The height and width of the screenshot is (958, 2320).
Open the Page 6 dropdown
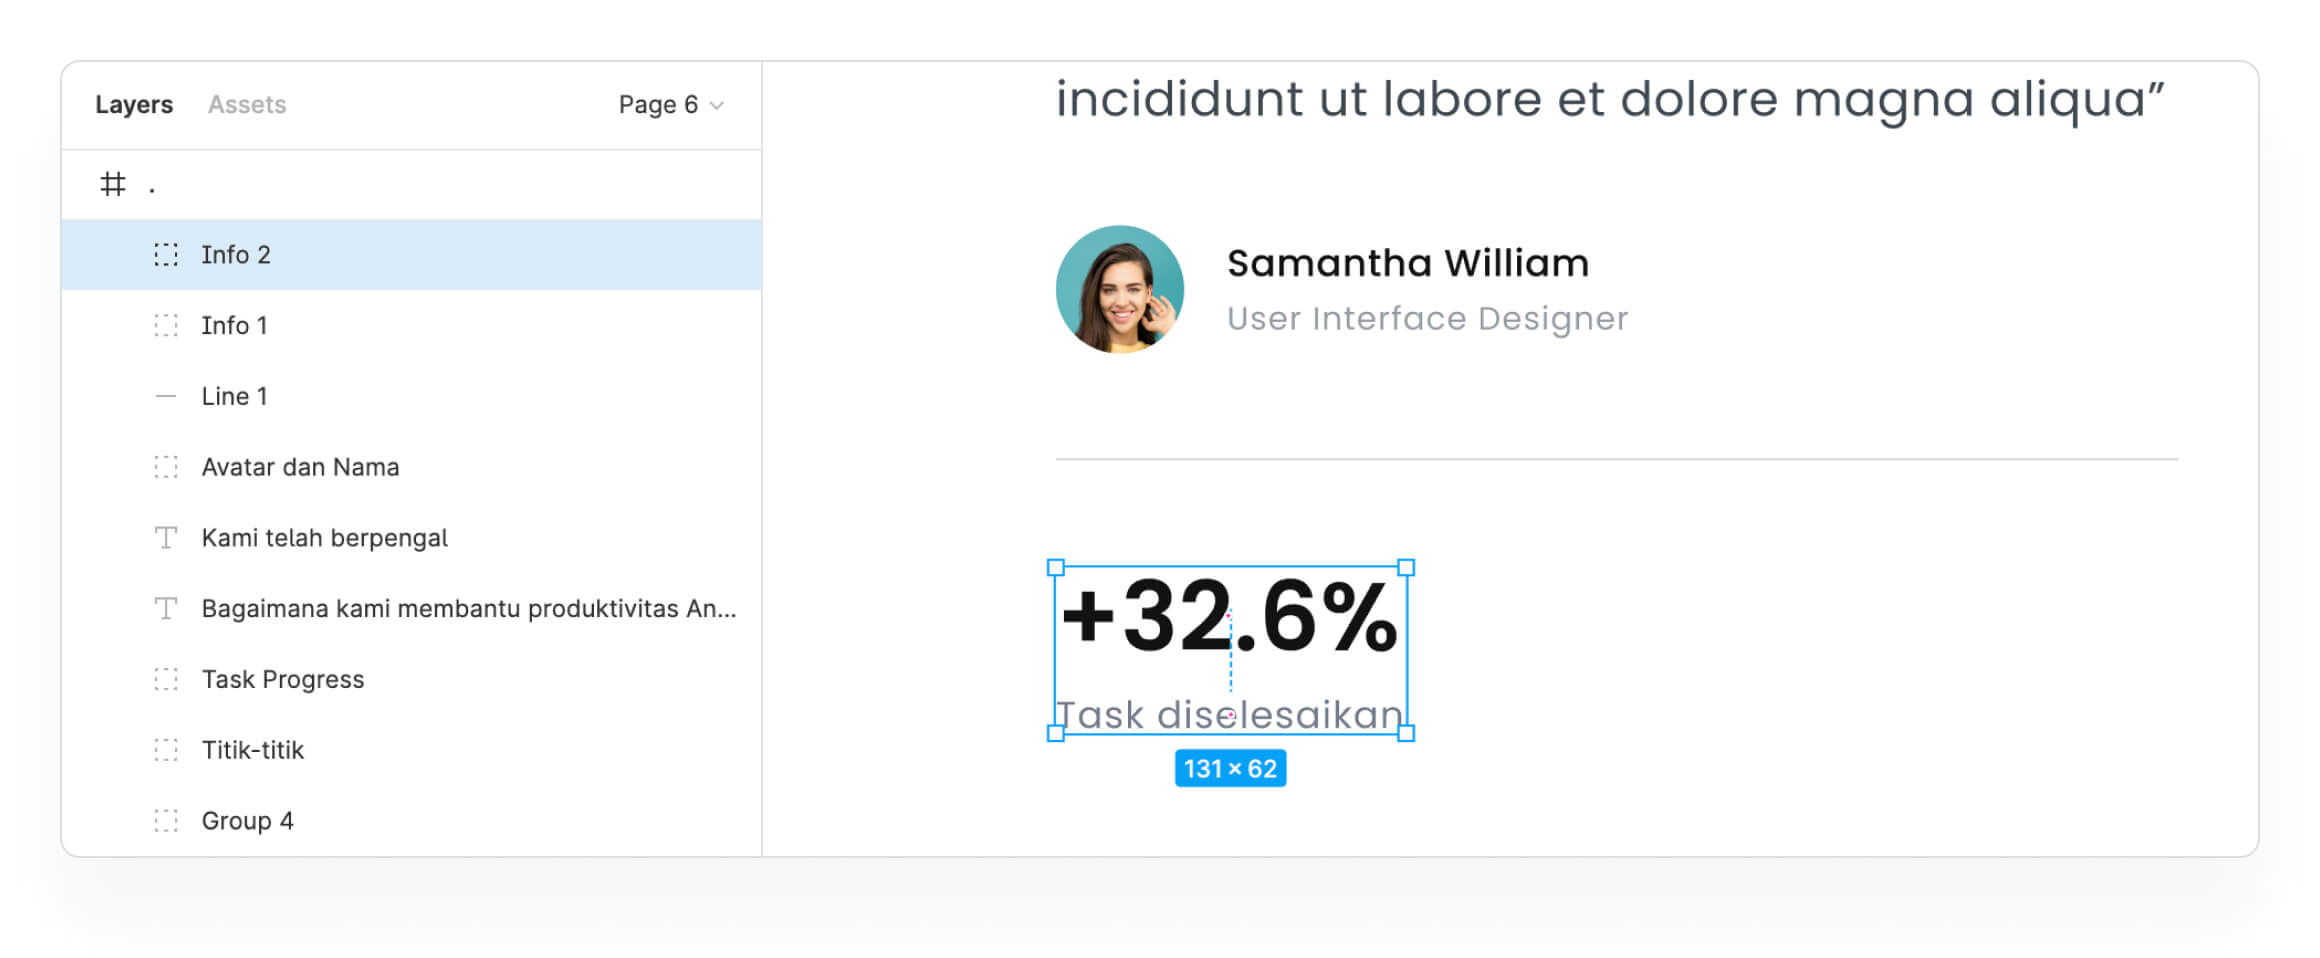(658, 105)
